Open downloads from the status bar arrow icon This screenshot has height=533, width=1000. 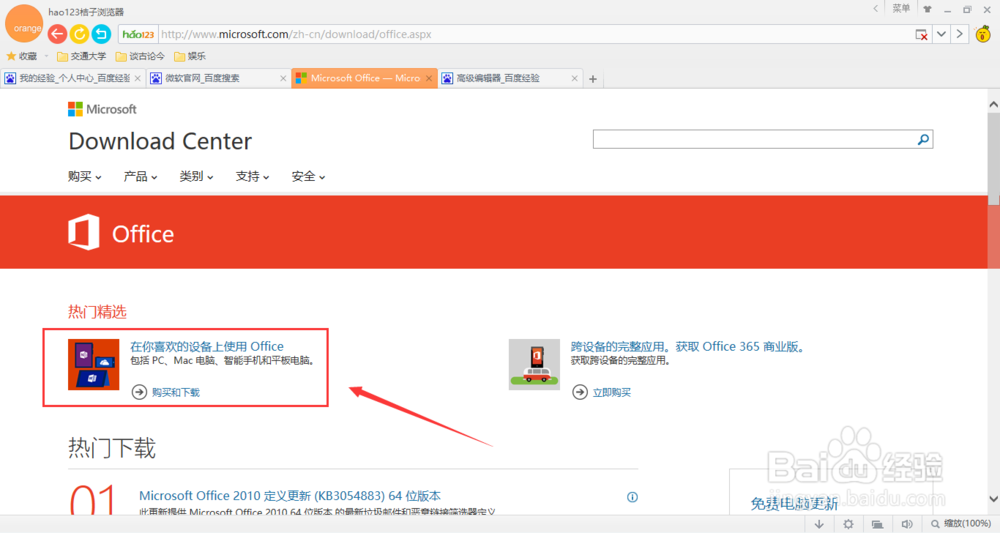[819, 524]
